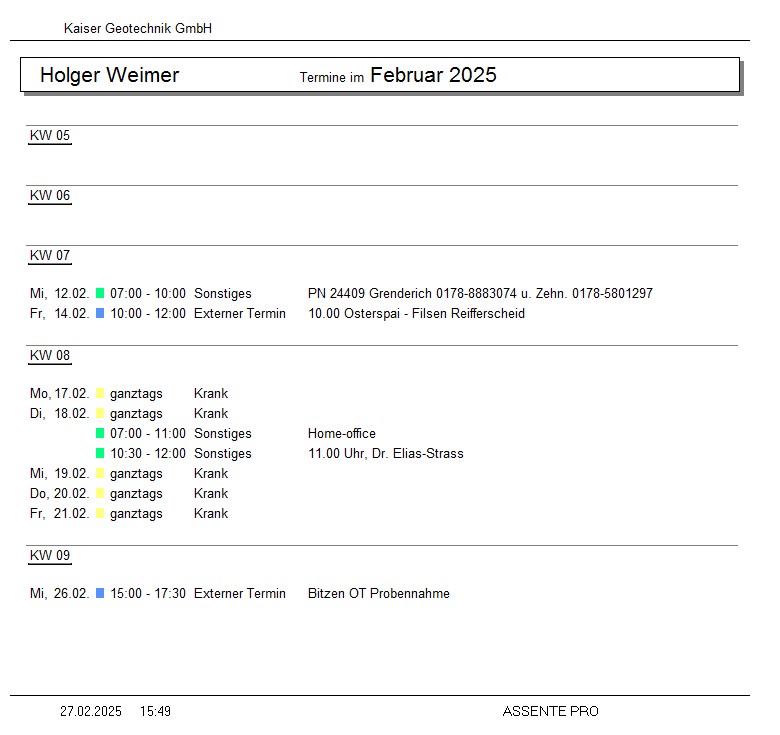
Task: Click the 27.02.2025 print date in footer
Action: [91, 712]
